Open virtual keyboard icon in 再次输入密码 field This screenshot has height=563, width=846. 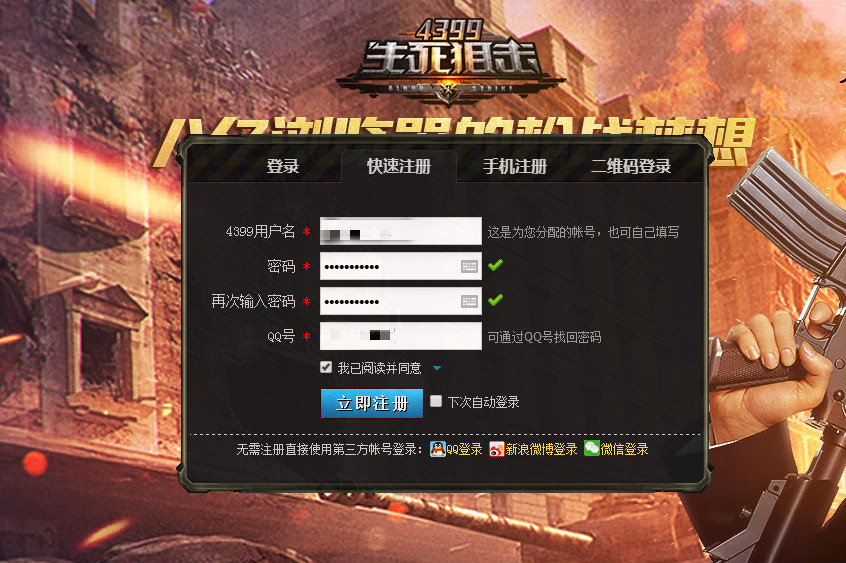click(469, 301)
